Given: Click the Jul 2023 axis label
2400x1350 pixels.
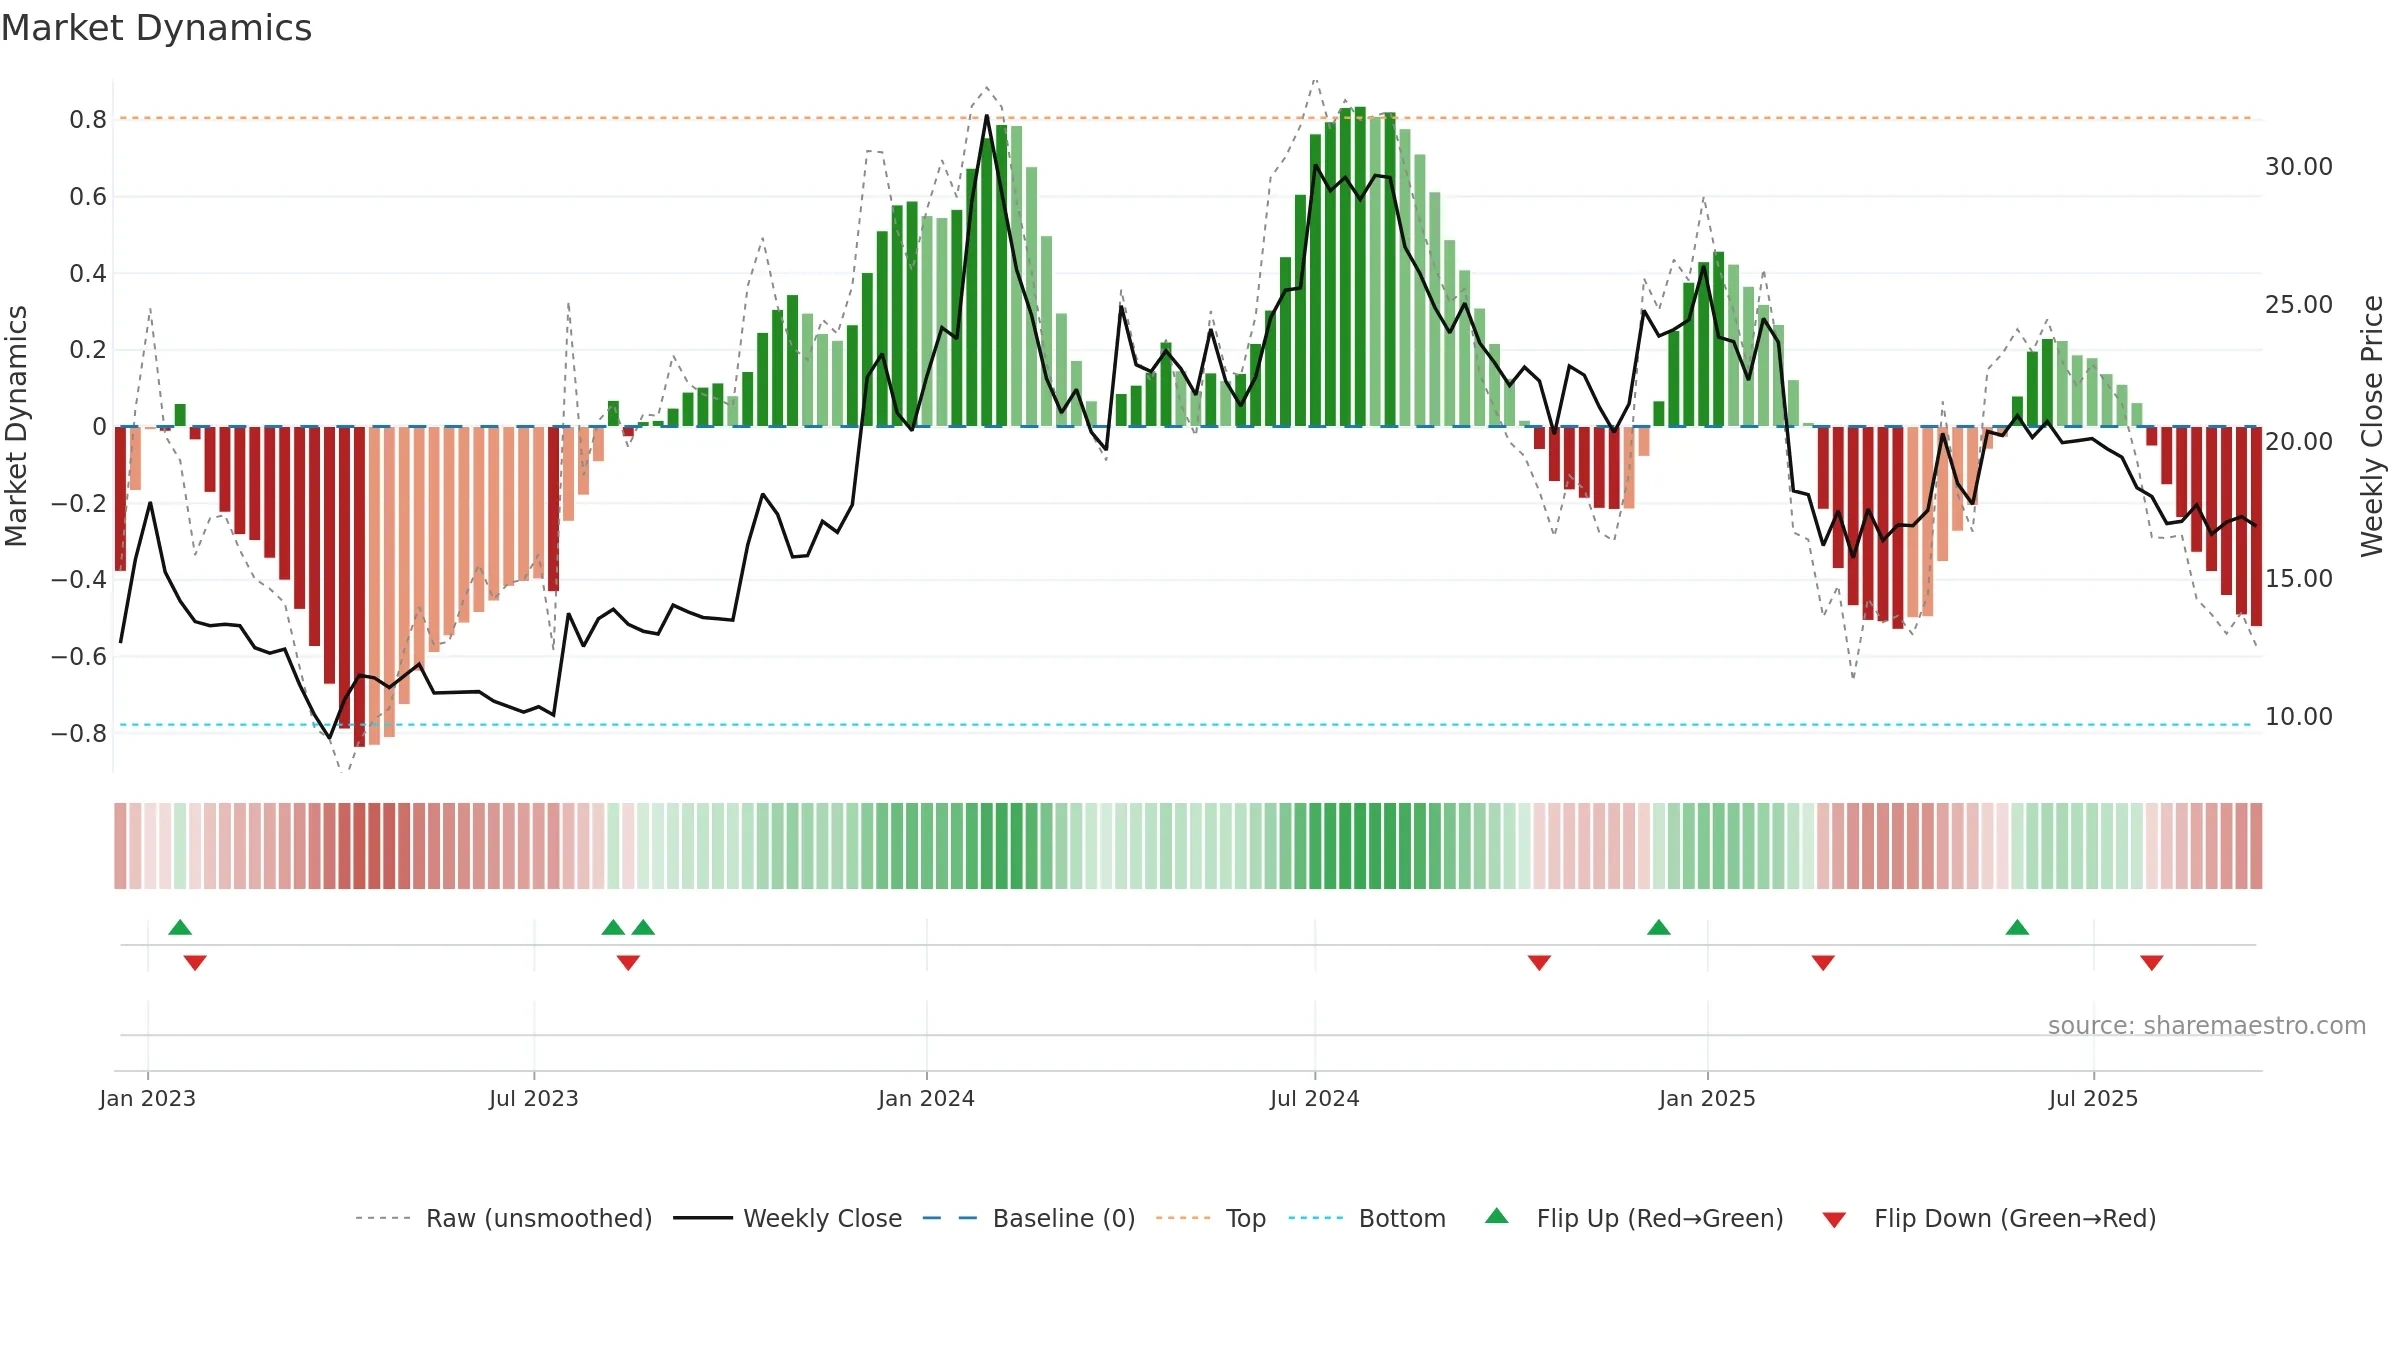Looking at the screenshot, I should pyautogui.click(x=534, y=1098).
